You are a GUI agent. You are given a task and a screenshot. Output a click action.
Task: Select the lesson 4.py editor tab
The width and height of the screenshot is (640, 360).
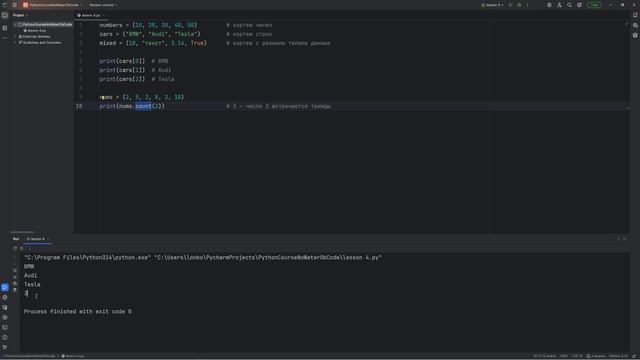click(90, 15)
